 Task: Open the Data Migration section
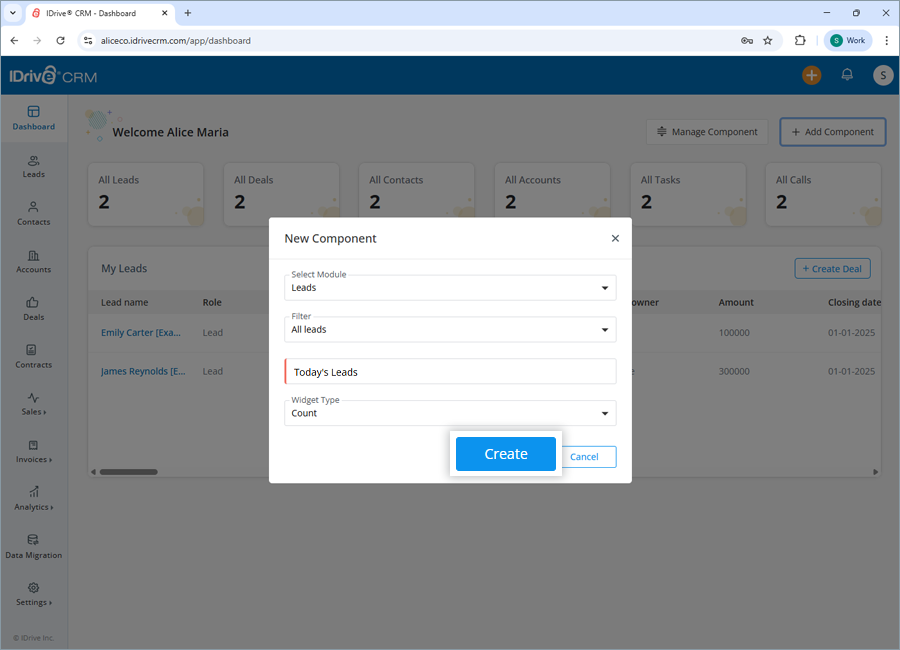(x=33, y=547)
